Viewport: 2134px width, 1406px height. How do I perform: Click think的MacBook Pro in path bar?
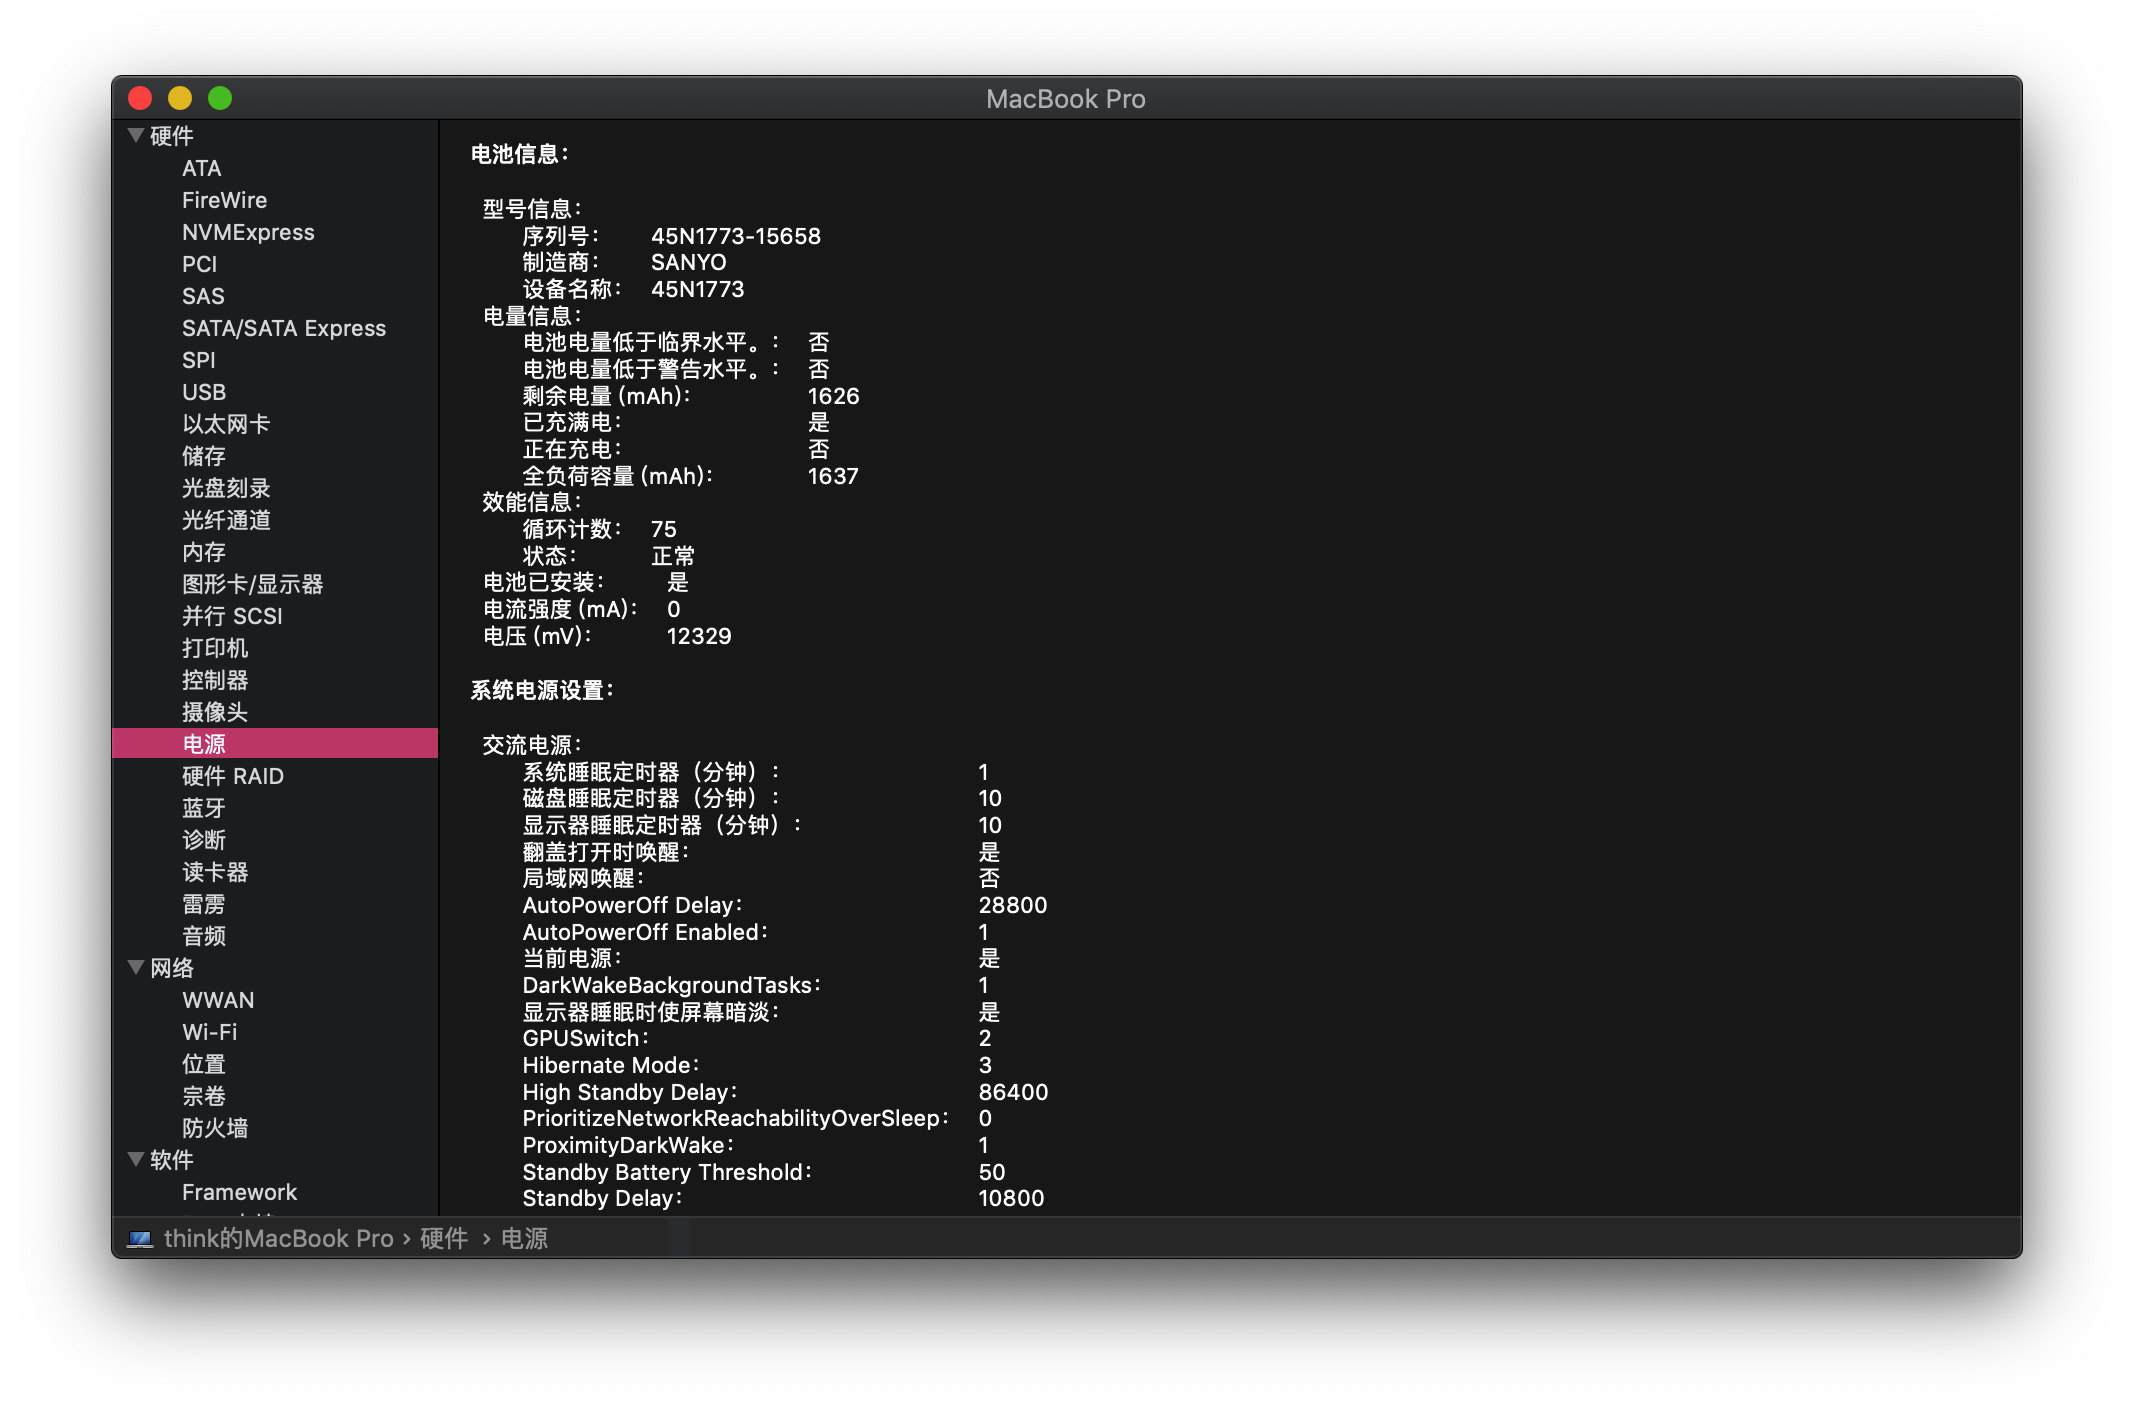click(x=278, y=1239)
